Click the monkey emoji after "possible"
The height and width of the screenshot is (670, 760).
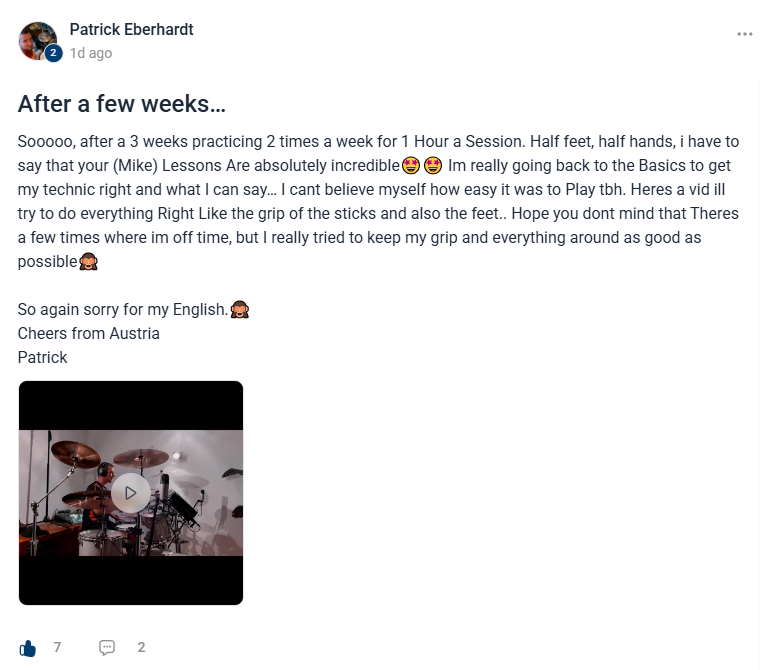pos(88,262)
